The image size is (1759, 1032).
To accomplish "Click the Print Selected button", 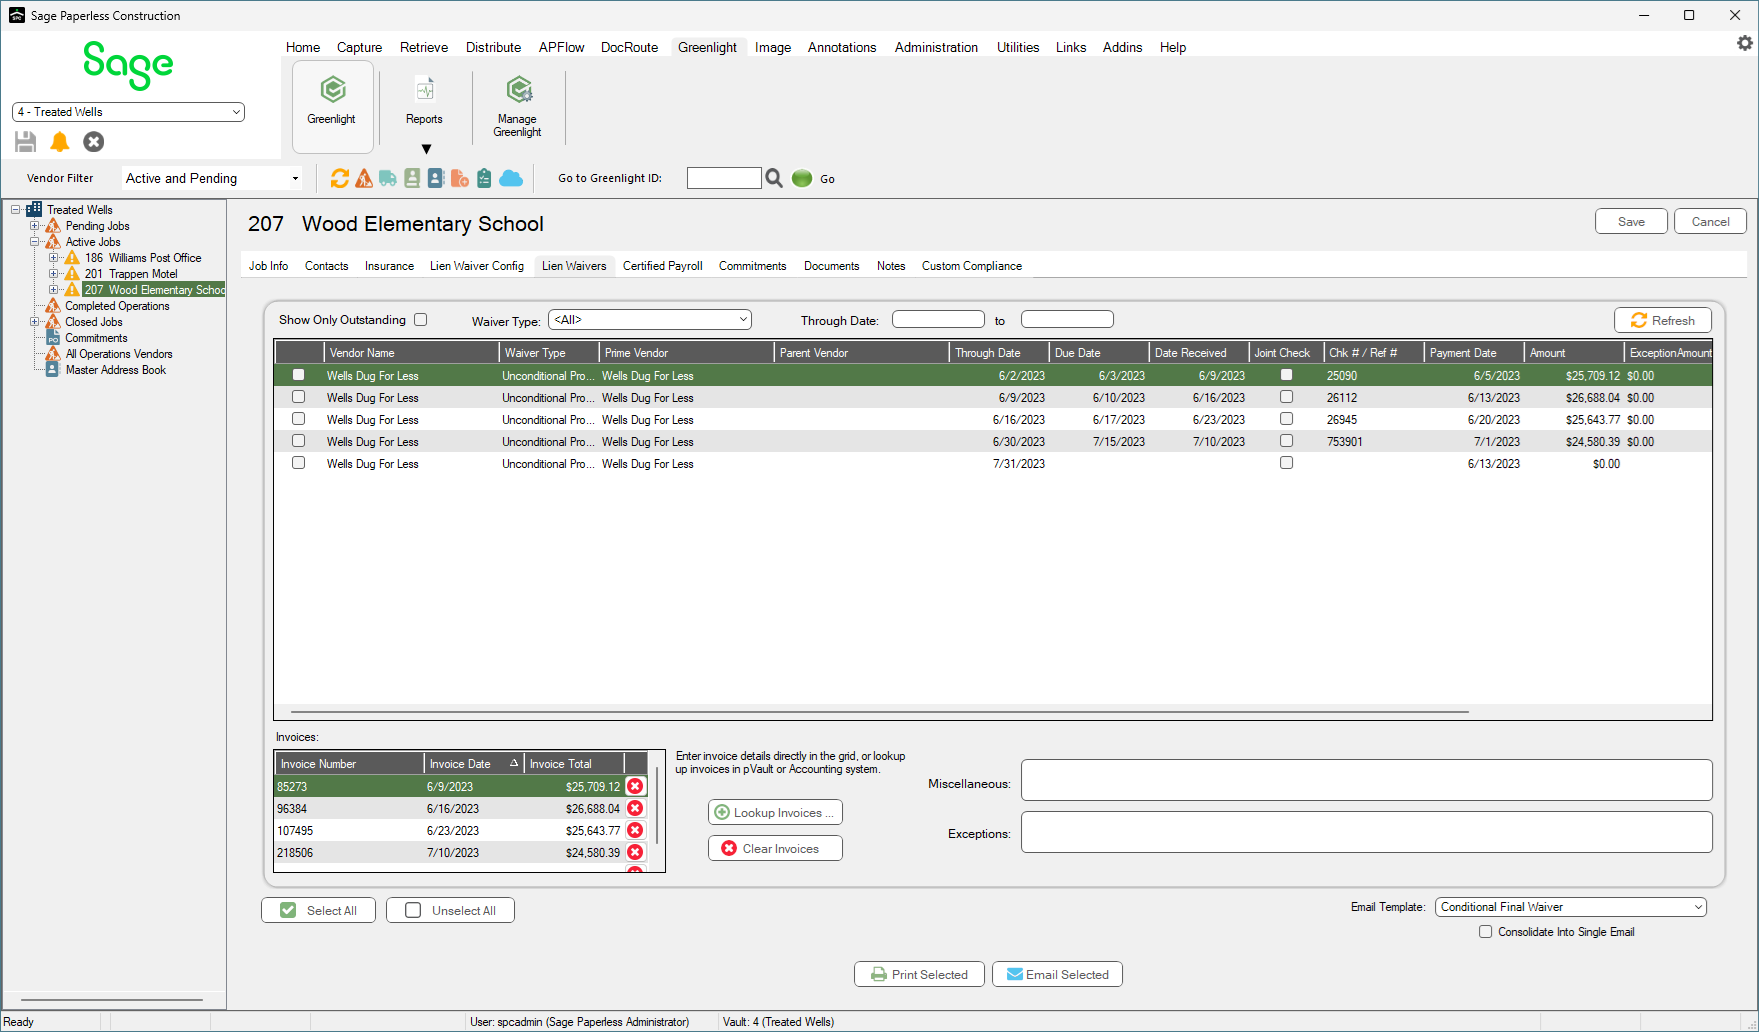I will pyautogui.click(x=919, y=974).
